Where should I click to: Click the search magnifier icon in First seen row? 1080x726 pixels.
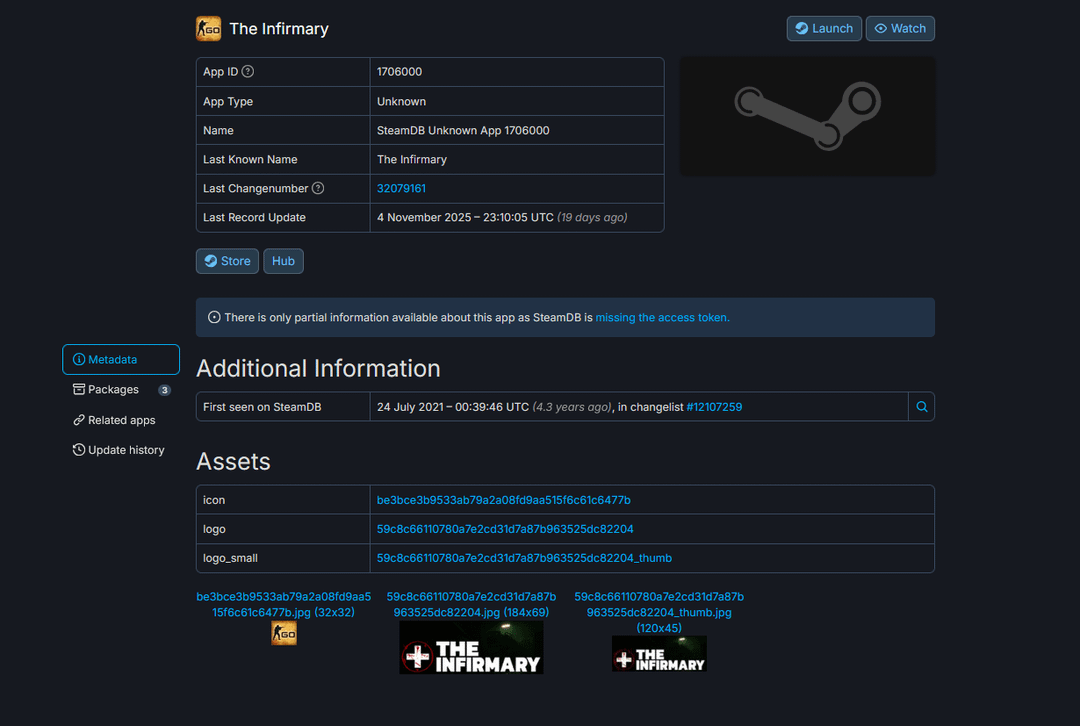pyautogui.click(x=922, y=407)
